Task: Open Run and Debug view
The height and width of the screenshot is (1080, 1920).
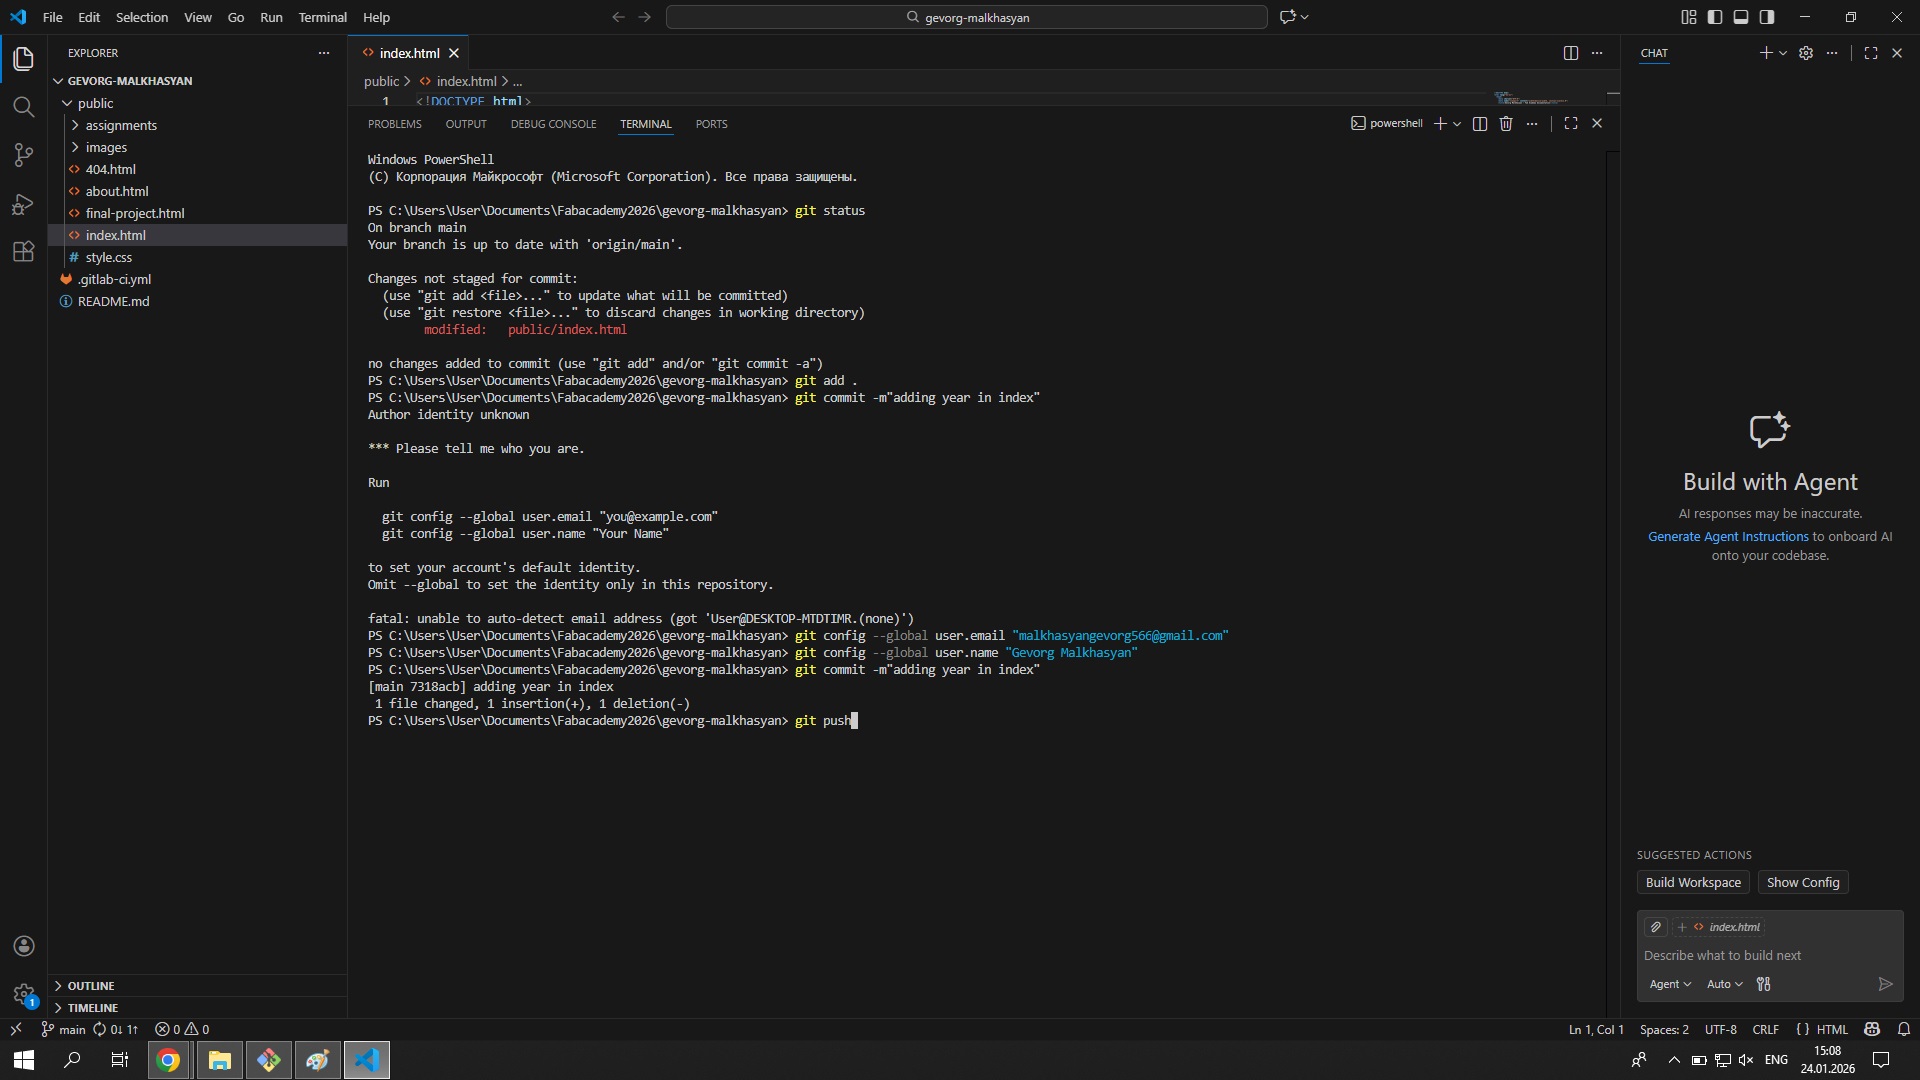Action: [23, 204]
